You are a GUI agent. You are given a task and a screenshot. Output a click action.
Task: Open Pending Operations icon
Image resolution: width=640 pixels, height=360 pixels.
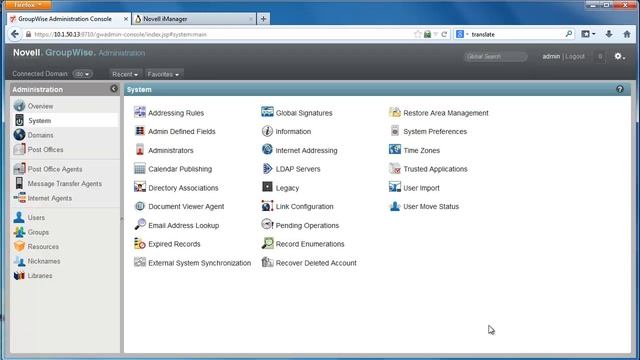[267, 224]
